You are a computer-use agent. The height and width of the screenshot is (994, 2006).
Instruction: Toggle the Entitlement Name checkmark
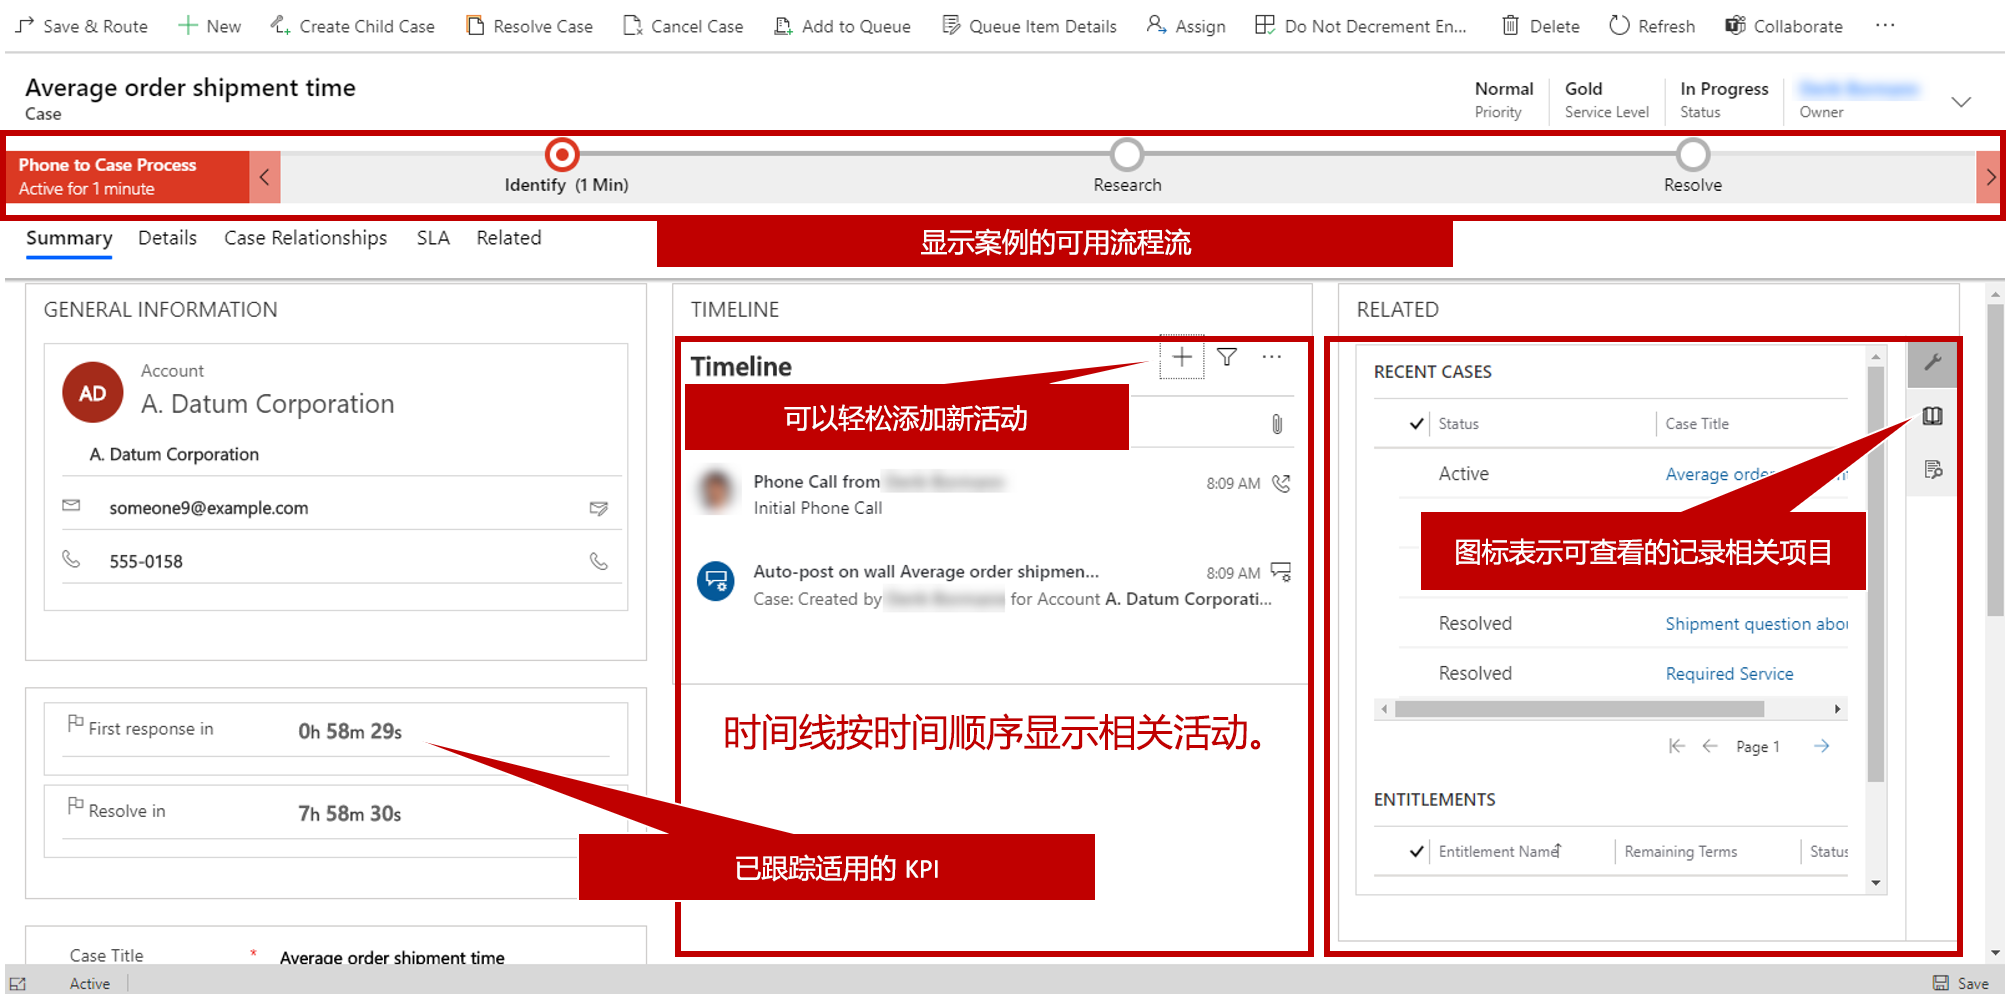pyautogui.click(x=1415, y=851)
